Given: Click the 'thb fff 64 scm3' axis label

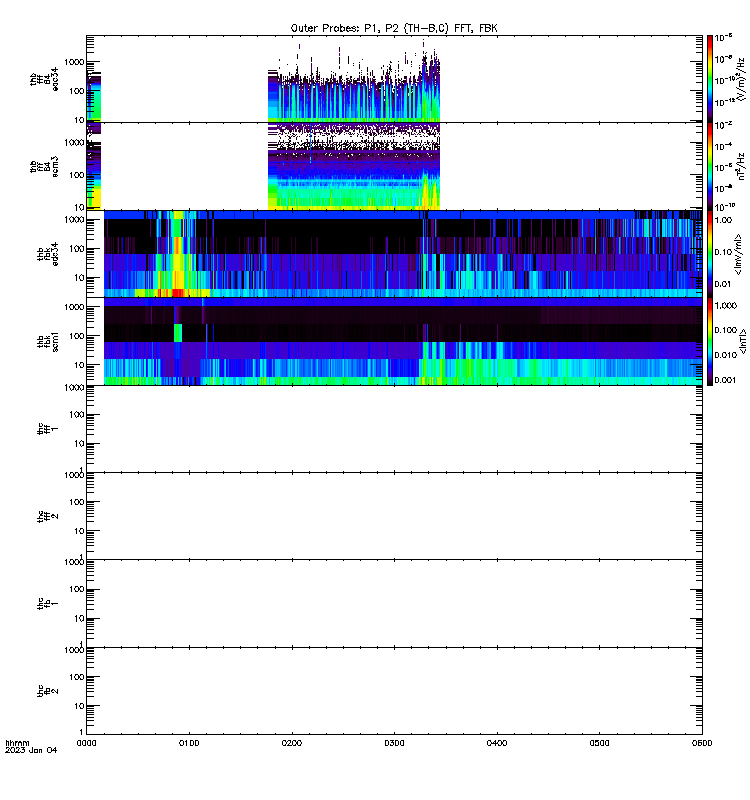Looking at the screenshot, I should coord(44,167).
